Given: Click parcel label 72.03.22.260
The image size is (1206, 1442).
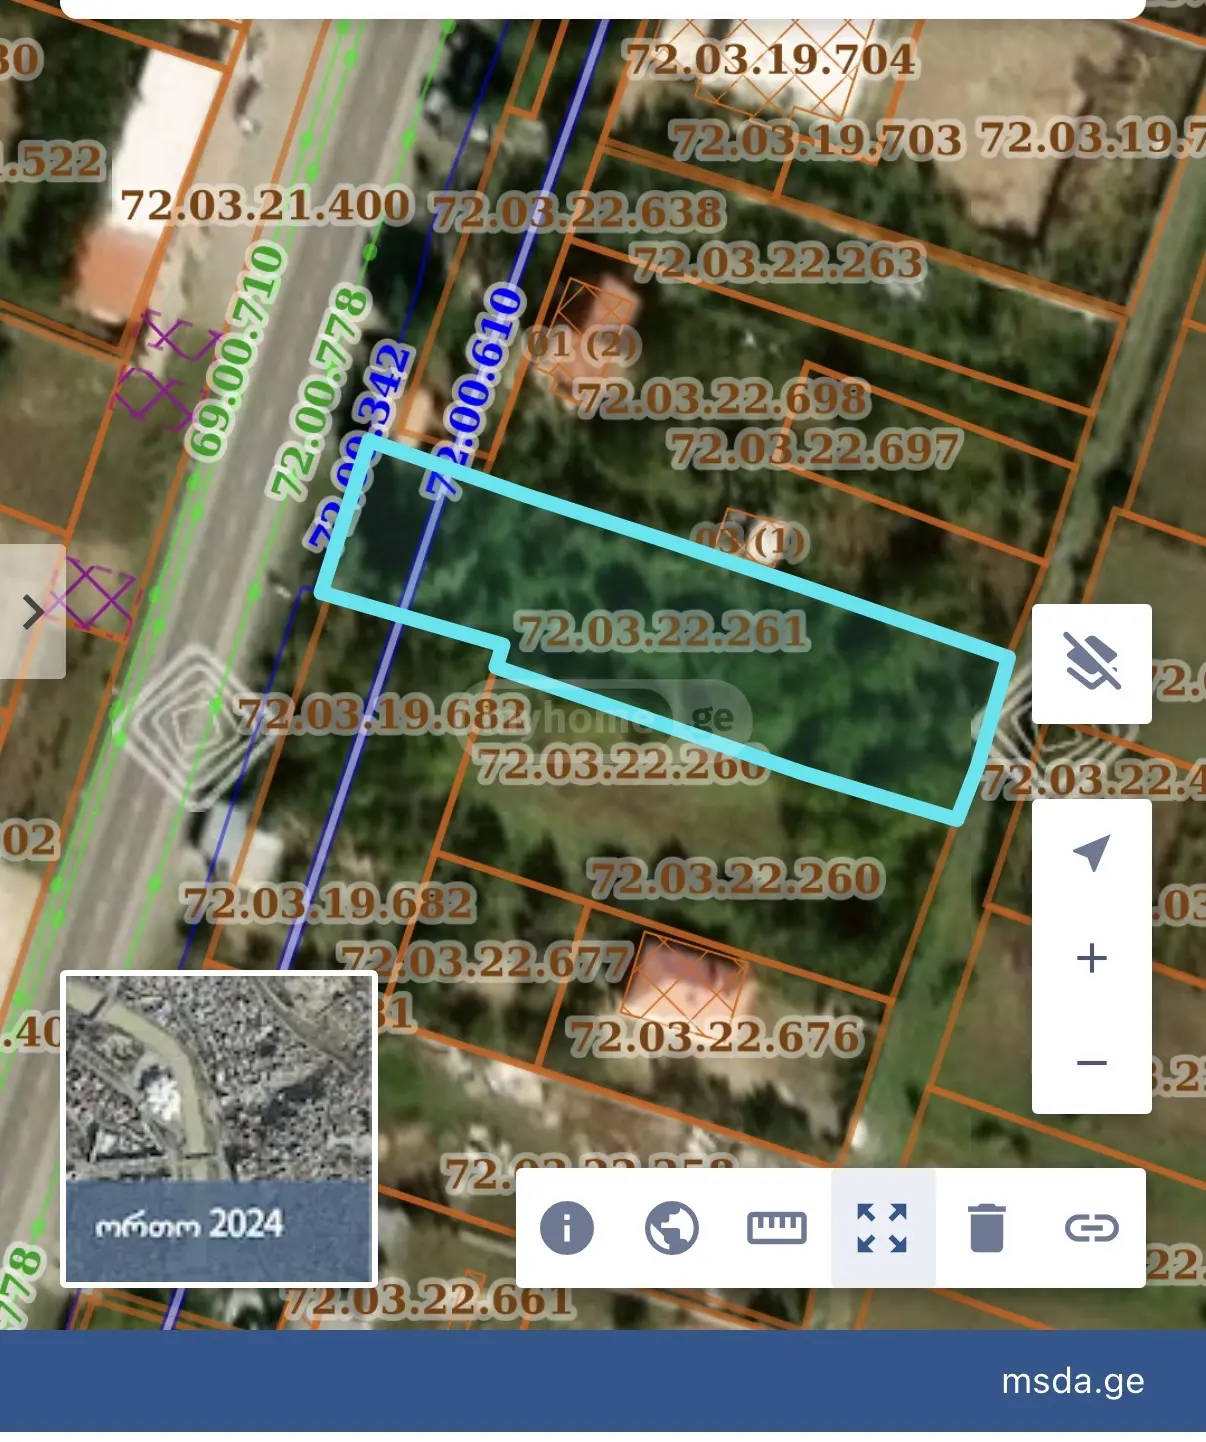Looking at the screenshot, I should pos(736,878).
